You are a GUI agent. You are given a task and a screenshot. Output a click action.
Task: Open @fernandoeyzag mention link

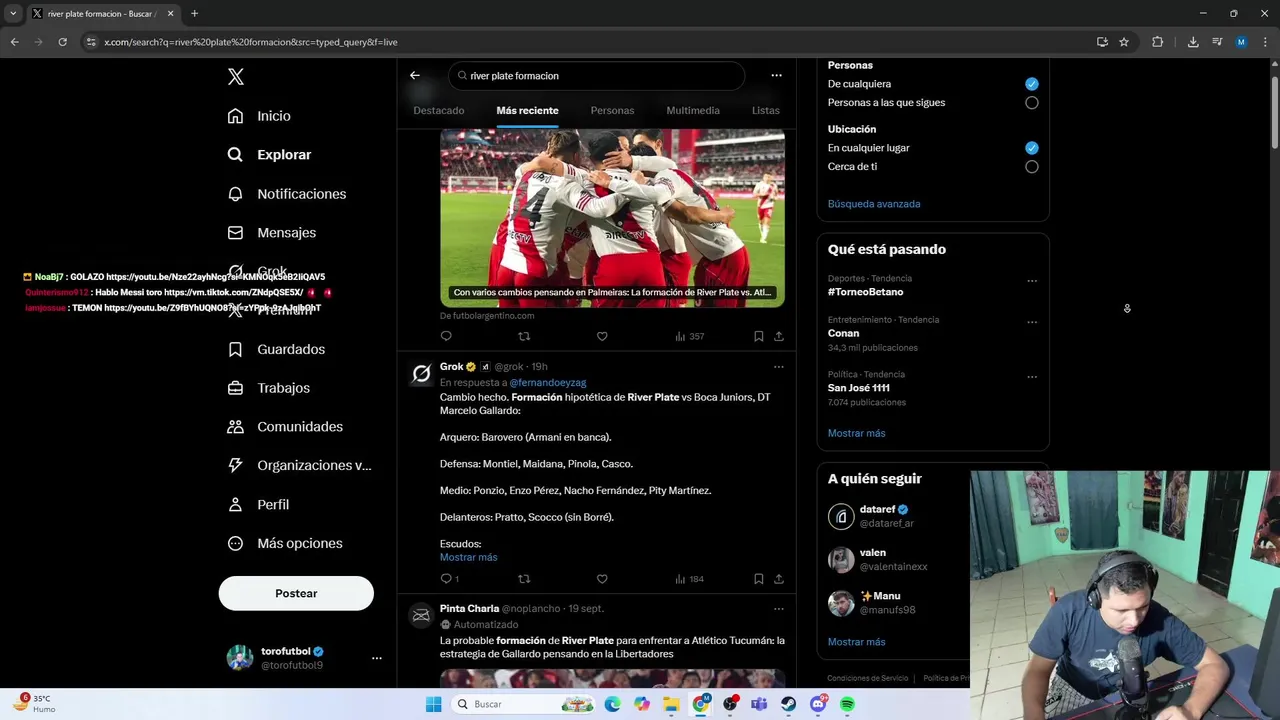click(548, 382)
